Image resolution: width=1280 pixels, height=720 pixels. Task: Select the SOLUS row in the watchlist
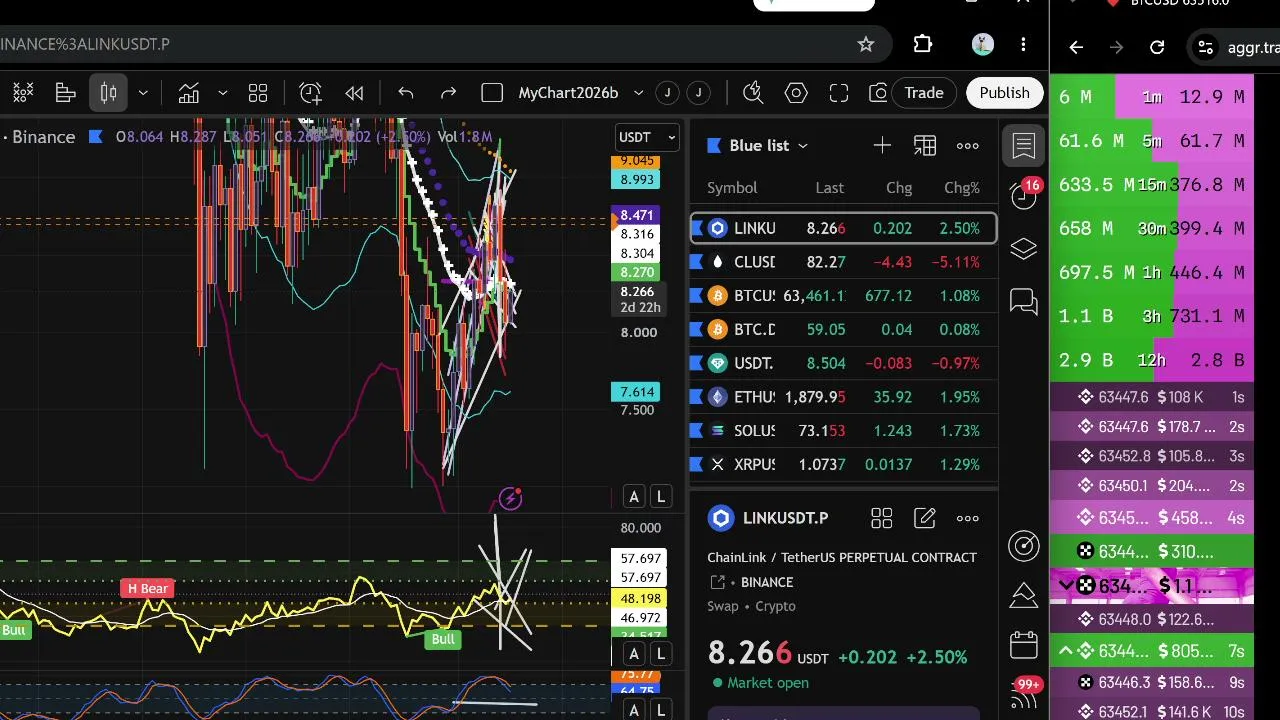pyautogui.click(x=843, y=431)
